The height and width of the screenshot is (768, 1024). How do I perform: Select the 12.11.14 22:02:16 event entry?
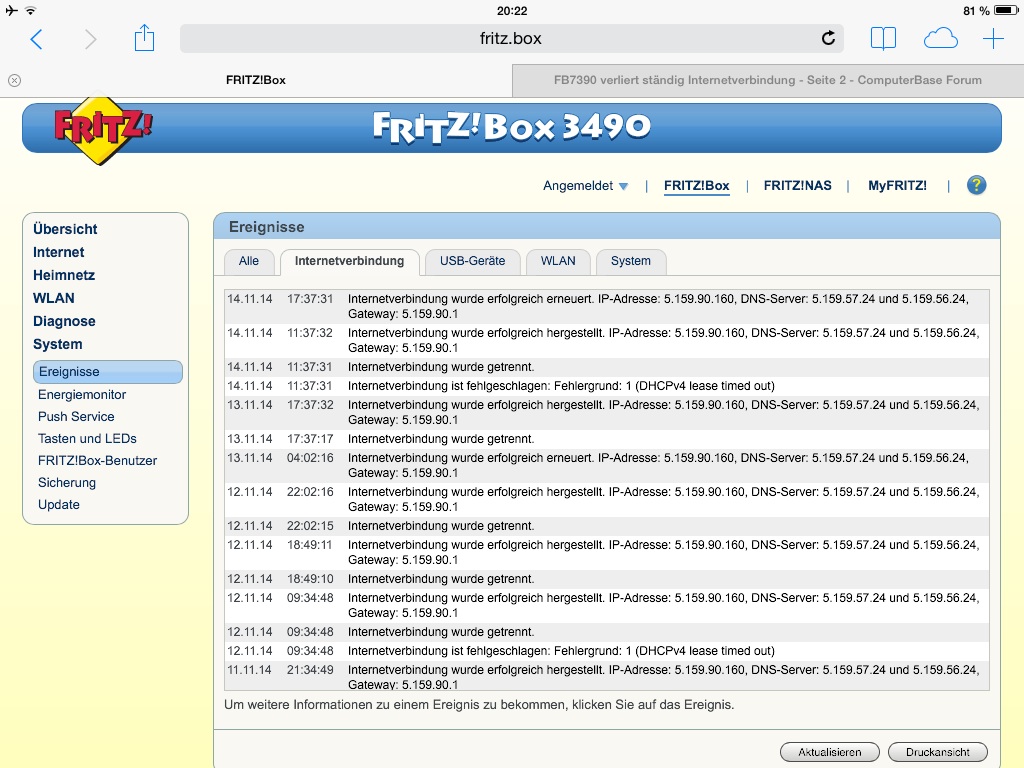point(607,499)
